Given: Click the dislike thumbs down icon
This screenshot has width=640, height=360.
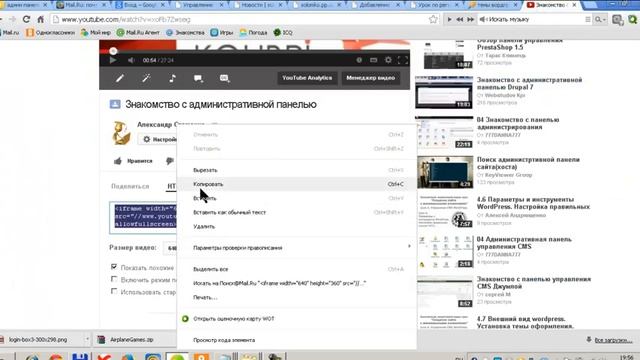Looking at the screenshot, I should [x=170, y=161].
